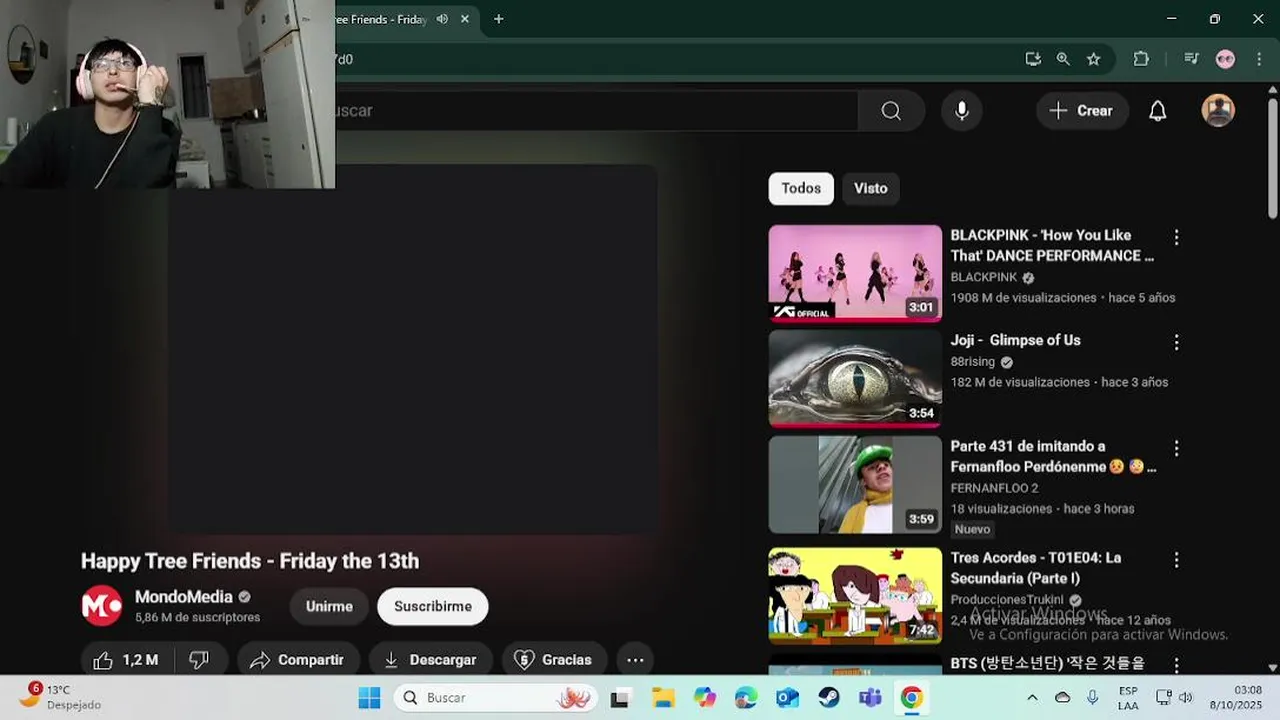Click the Windows taskbar Buscar search box
1280x720 pixels.
pos(496,698)
